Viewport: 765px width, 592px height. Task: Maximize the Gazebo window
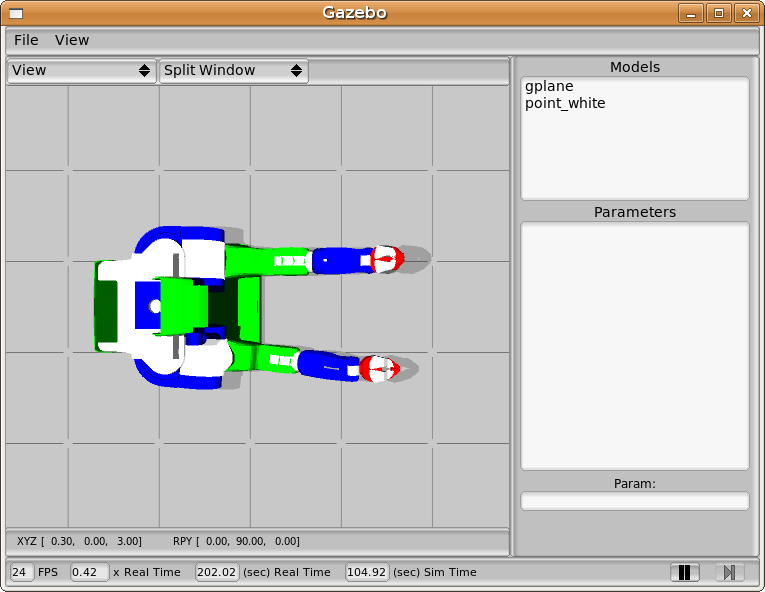(718, 13)
